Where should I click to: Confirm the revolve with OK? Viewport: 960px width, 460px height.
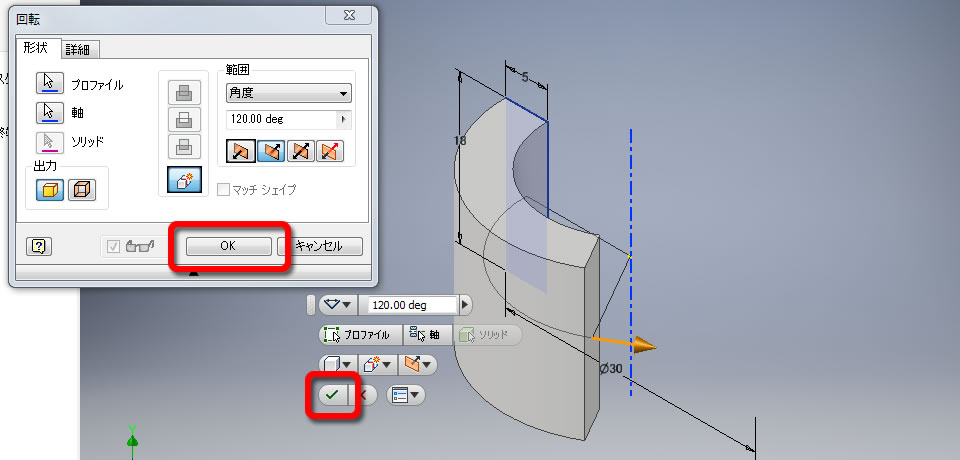click(228, 246)
